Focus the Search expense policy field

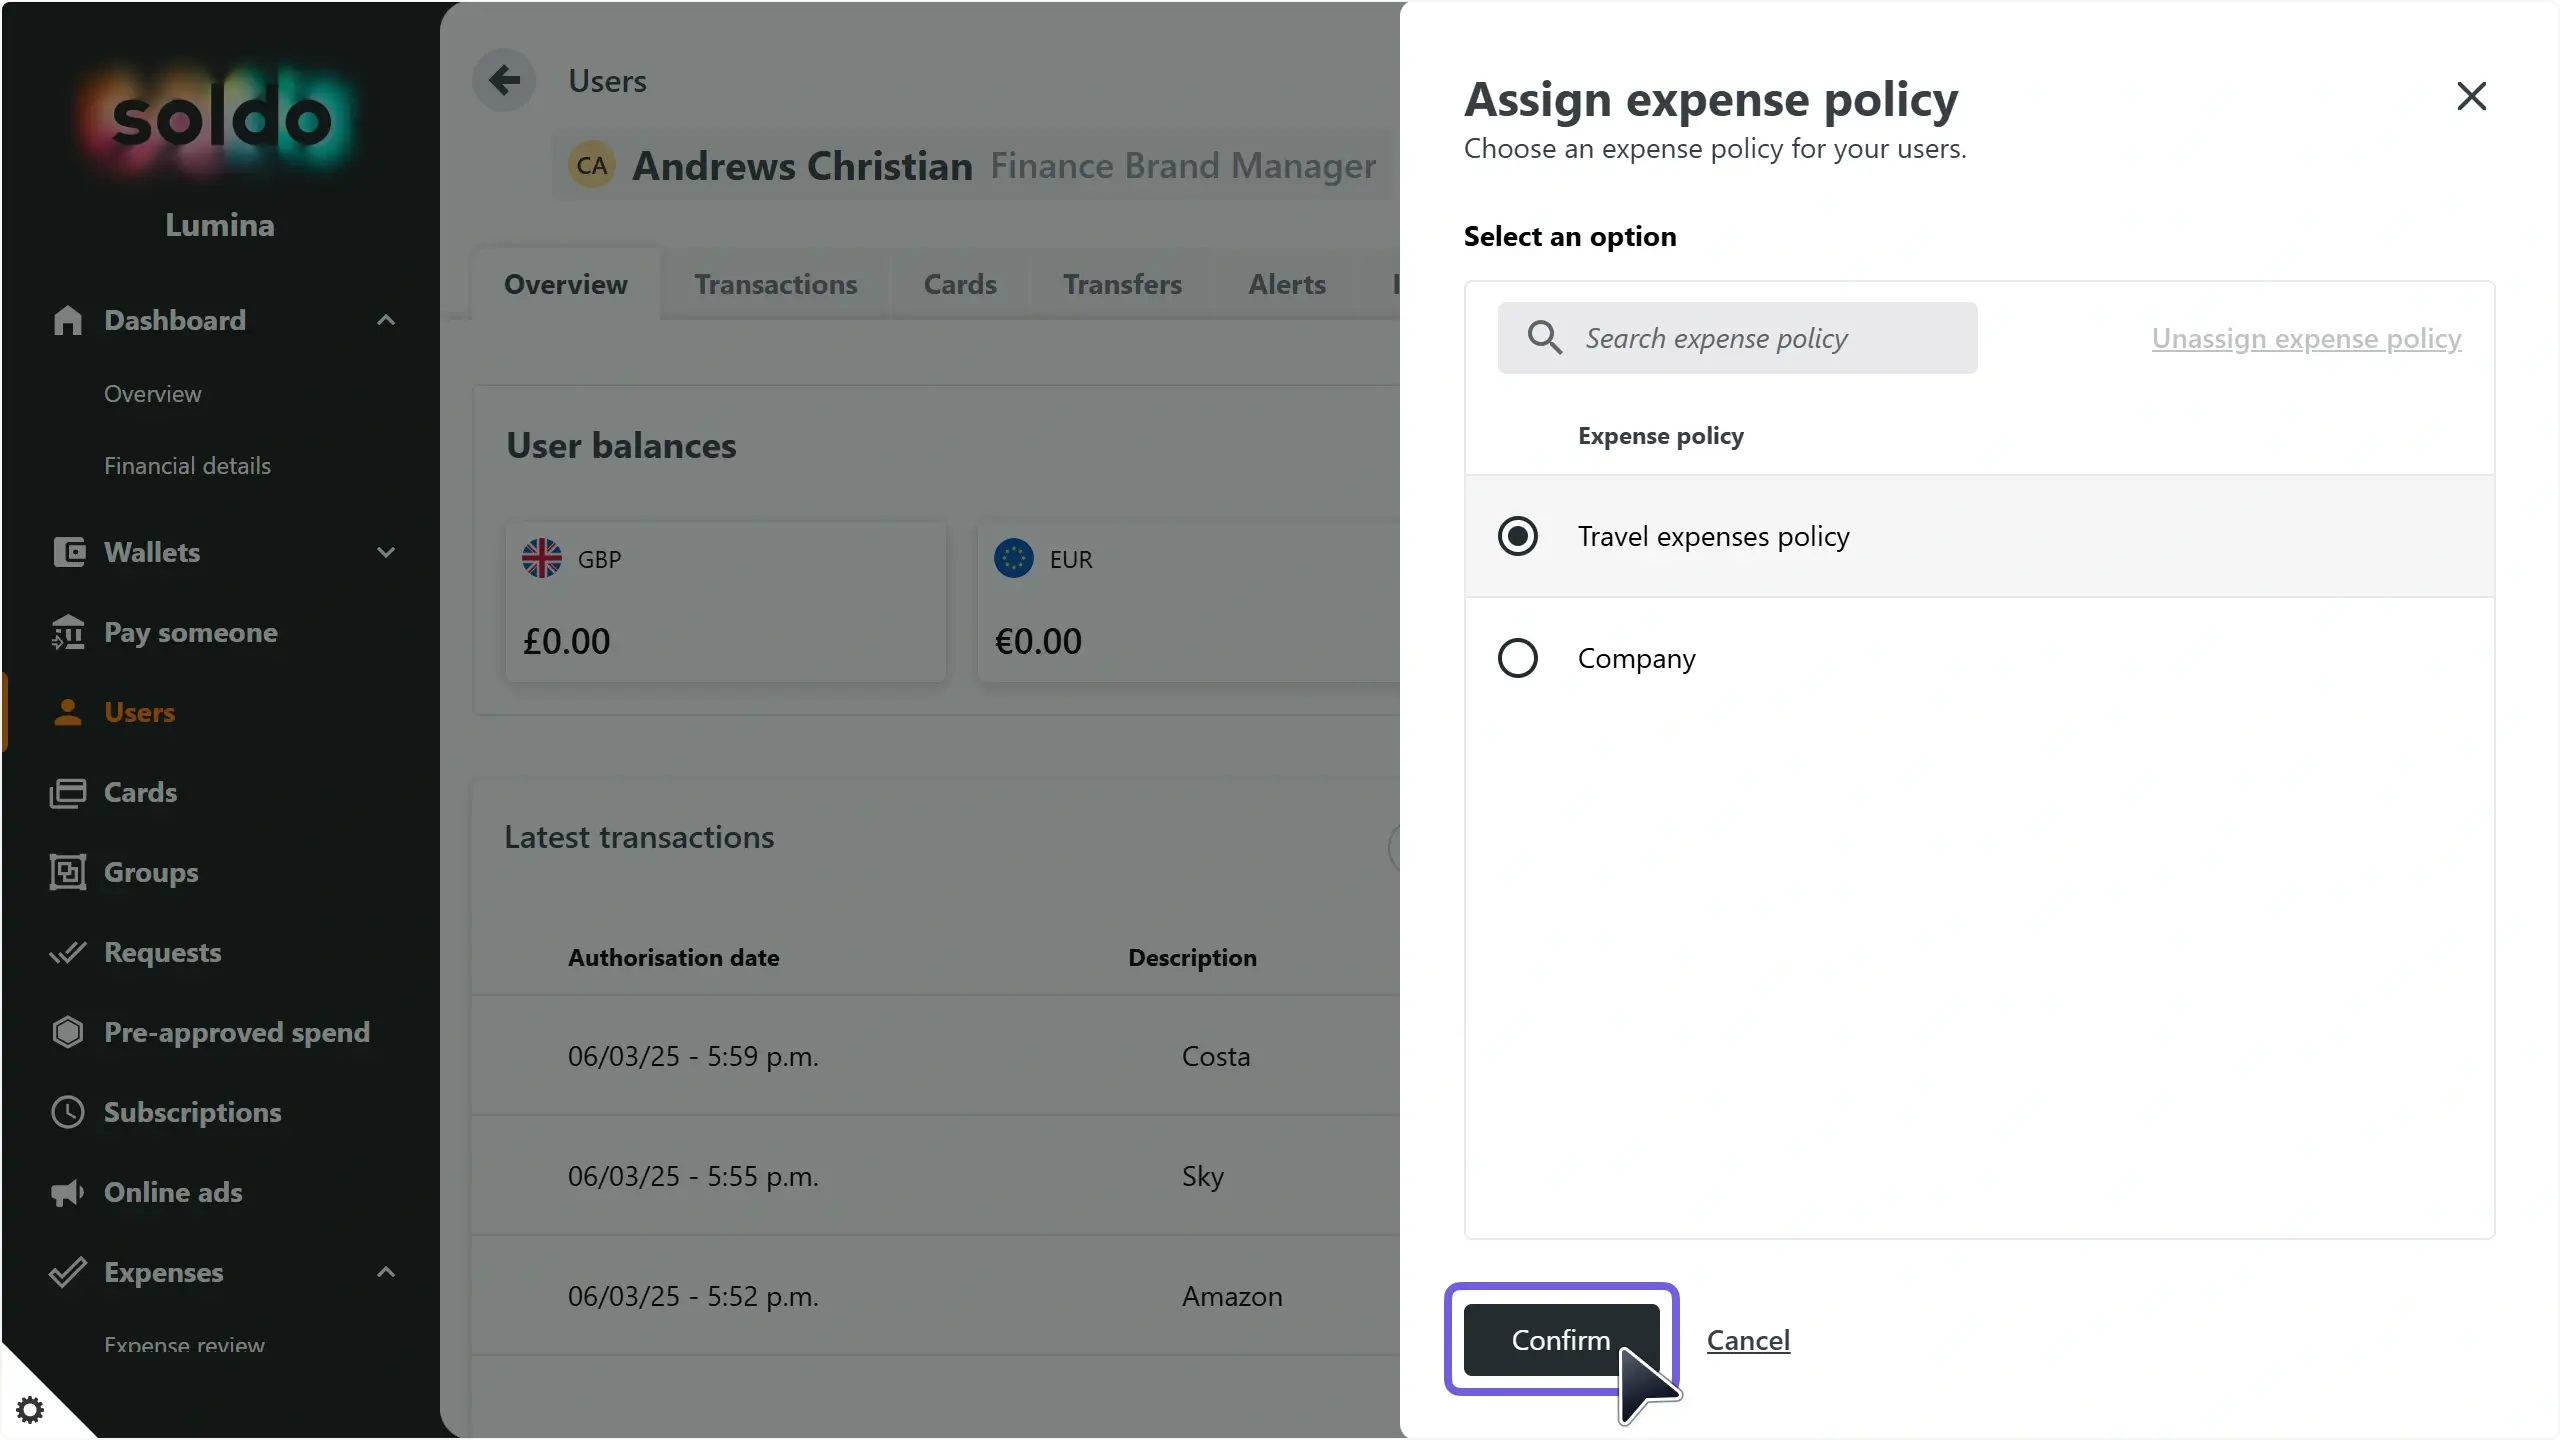click(1737, 338)
